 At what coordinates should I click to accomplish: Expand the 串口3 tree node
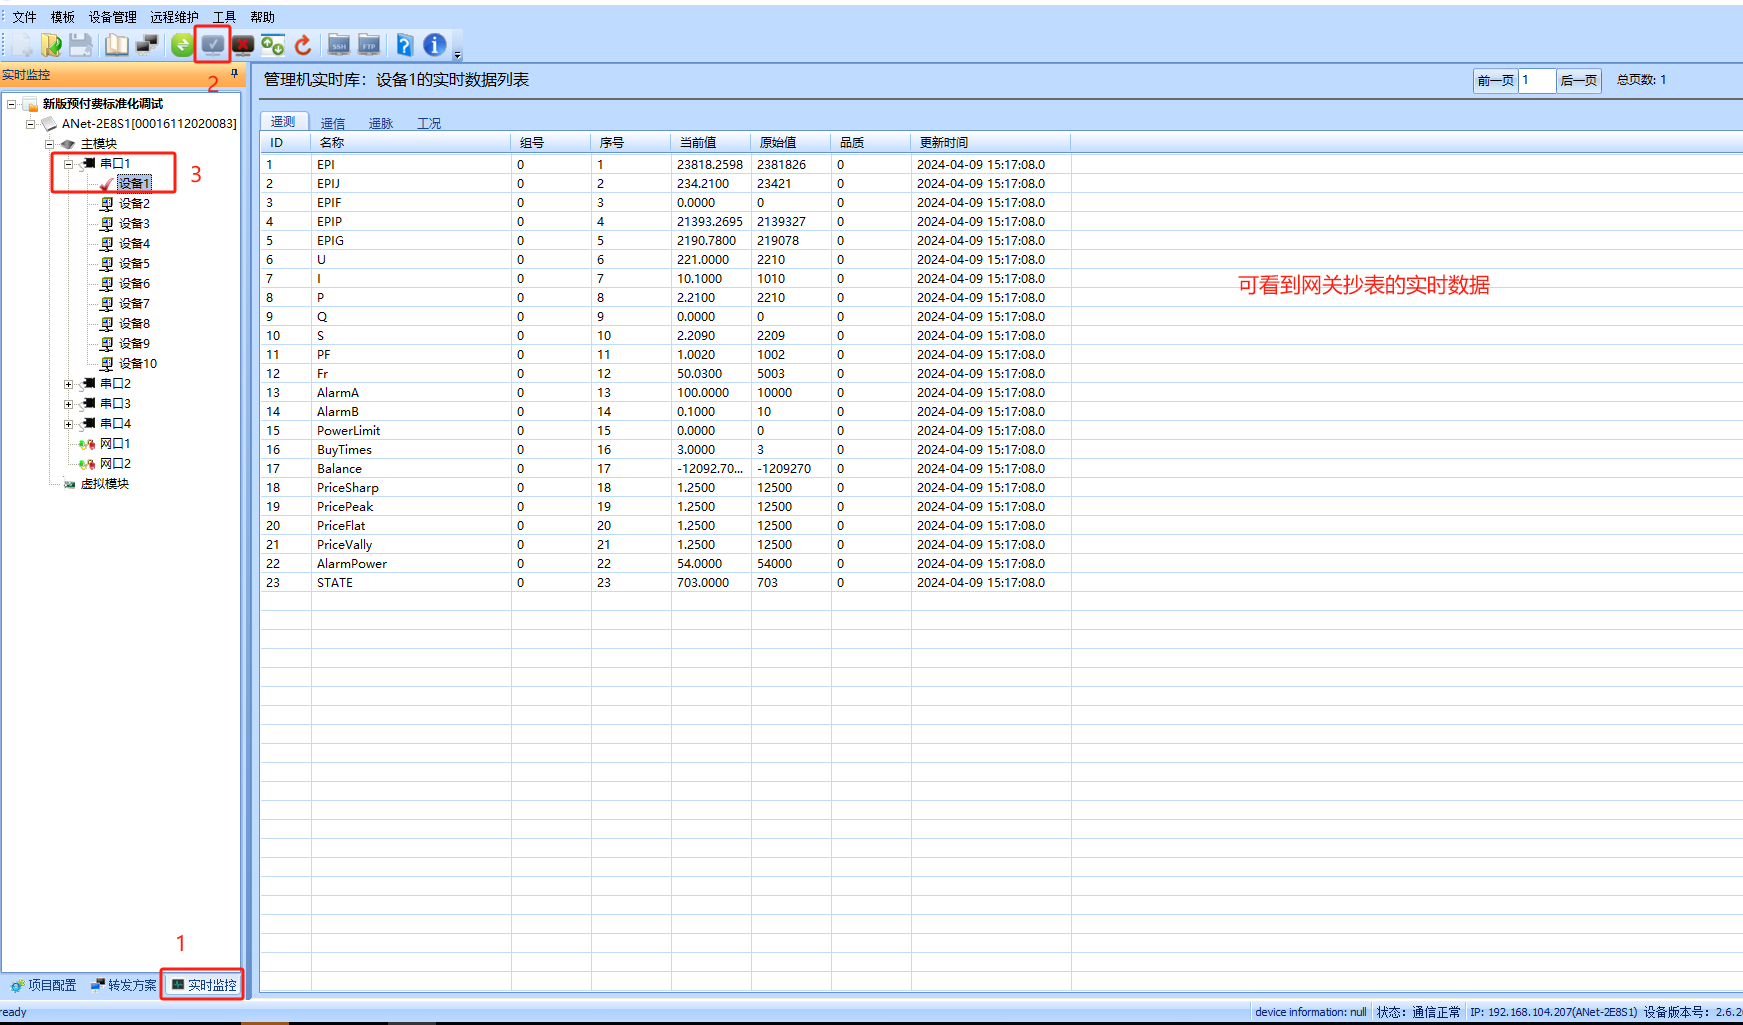68,404
